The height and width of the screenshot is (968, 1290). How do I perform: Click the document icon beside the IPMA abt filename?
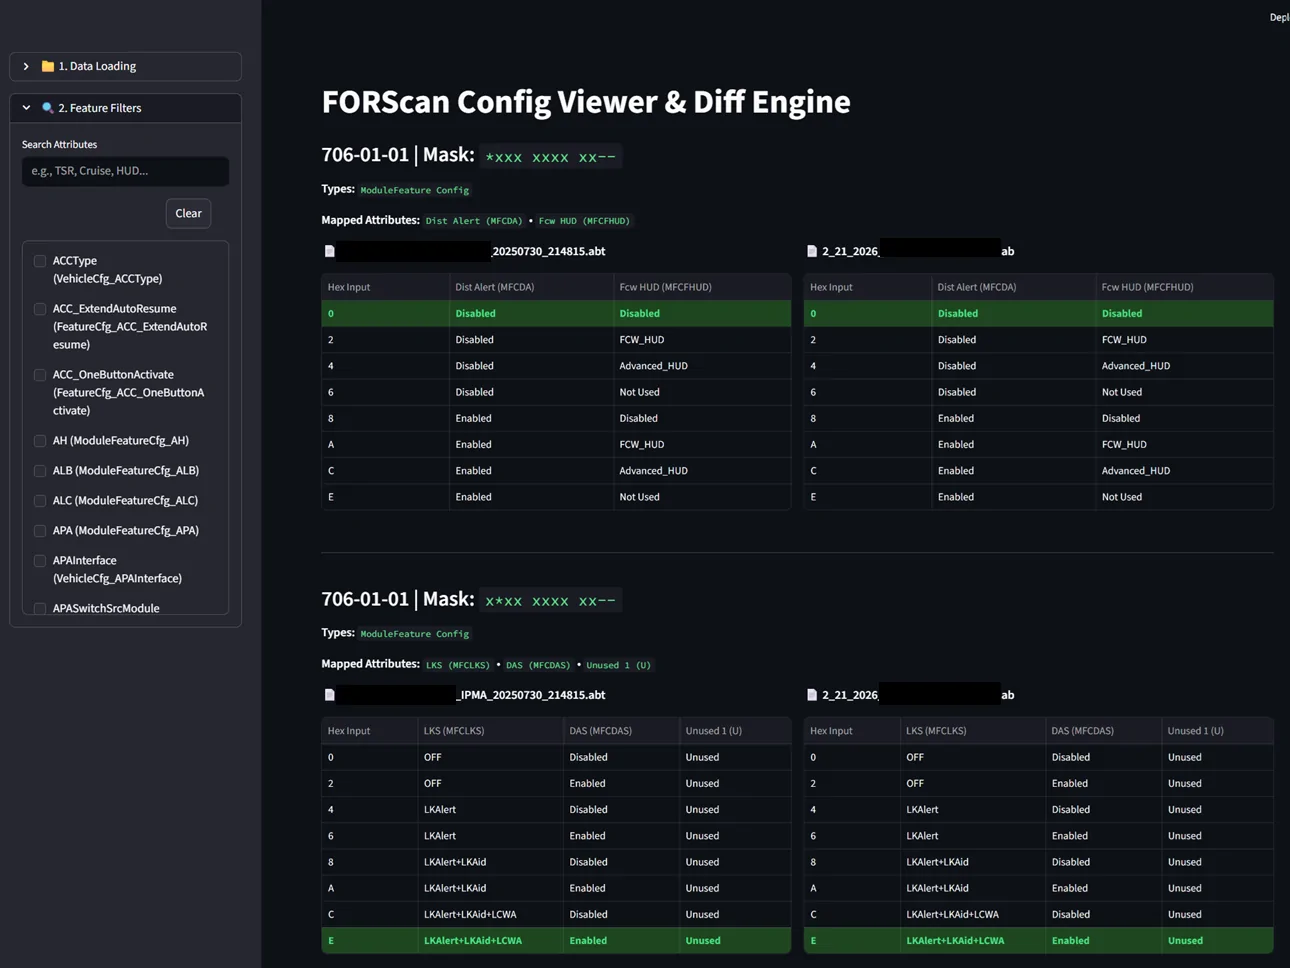pyautogui.click(x=330, y=694)
